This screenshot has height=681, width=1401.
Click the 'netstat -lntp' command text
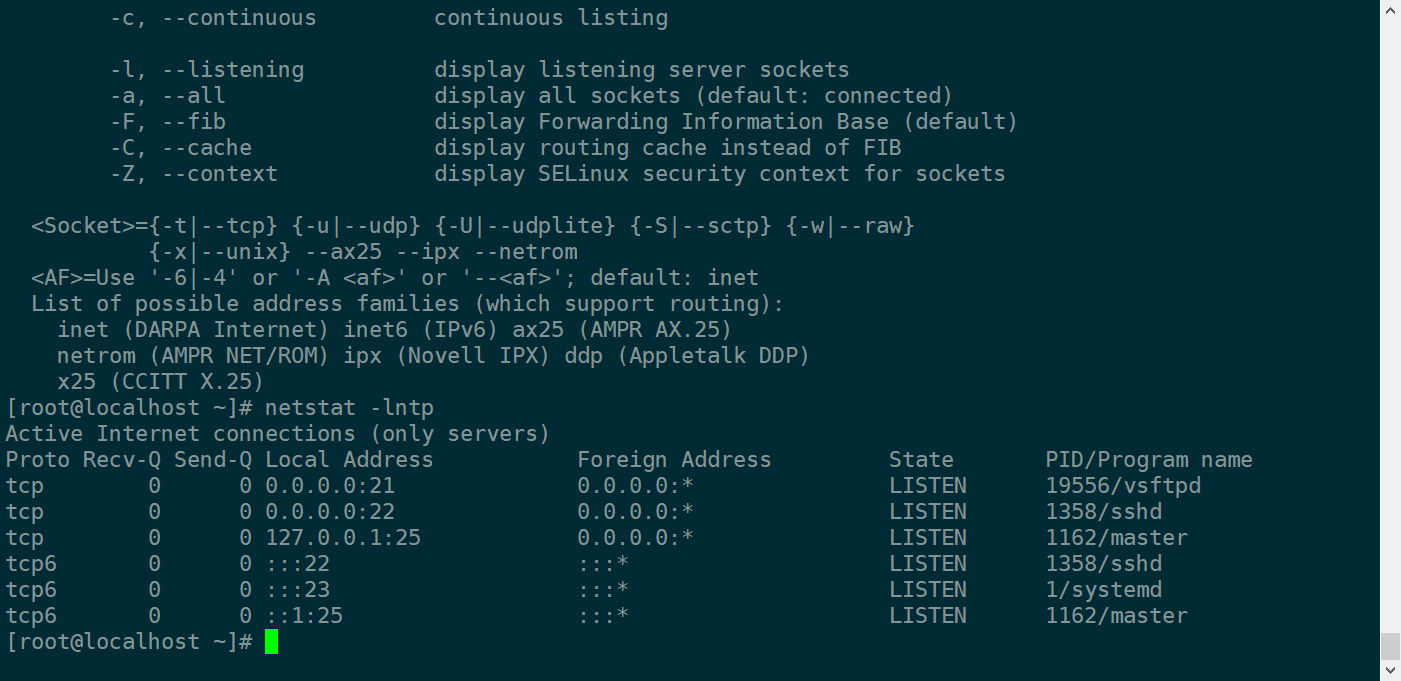(349, 408)
